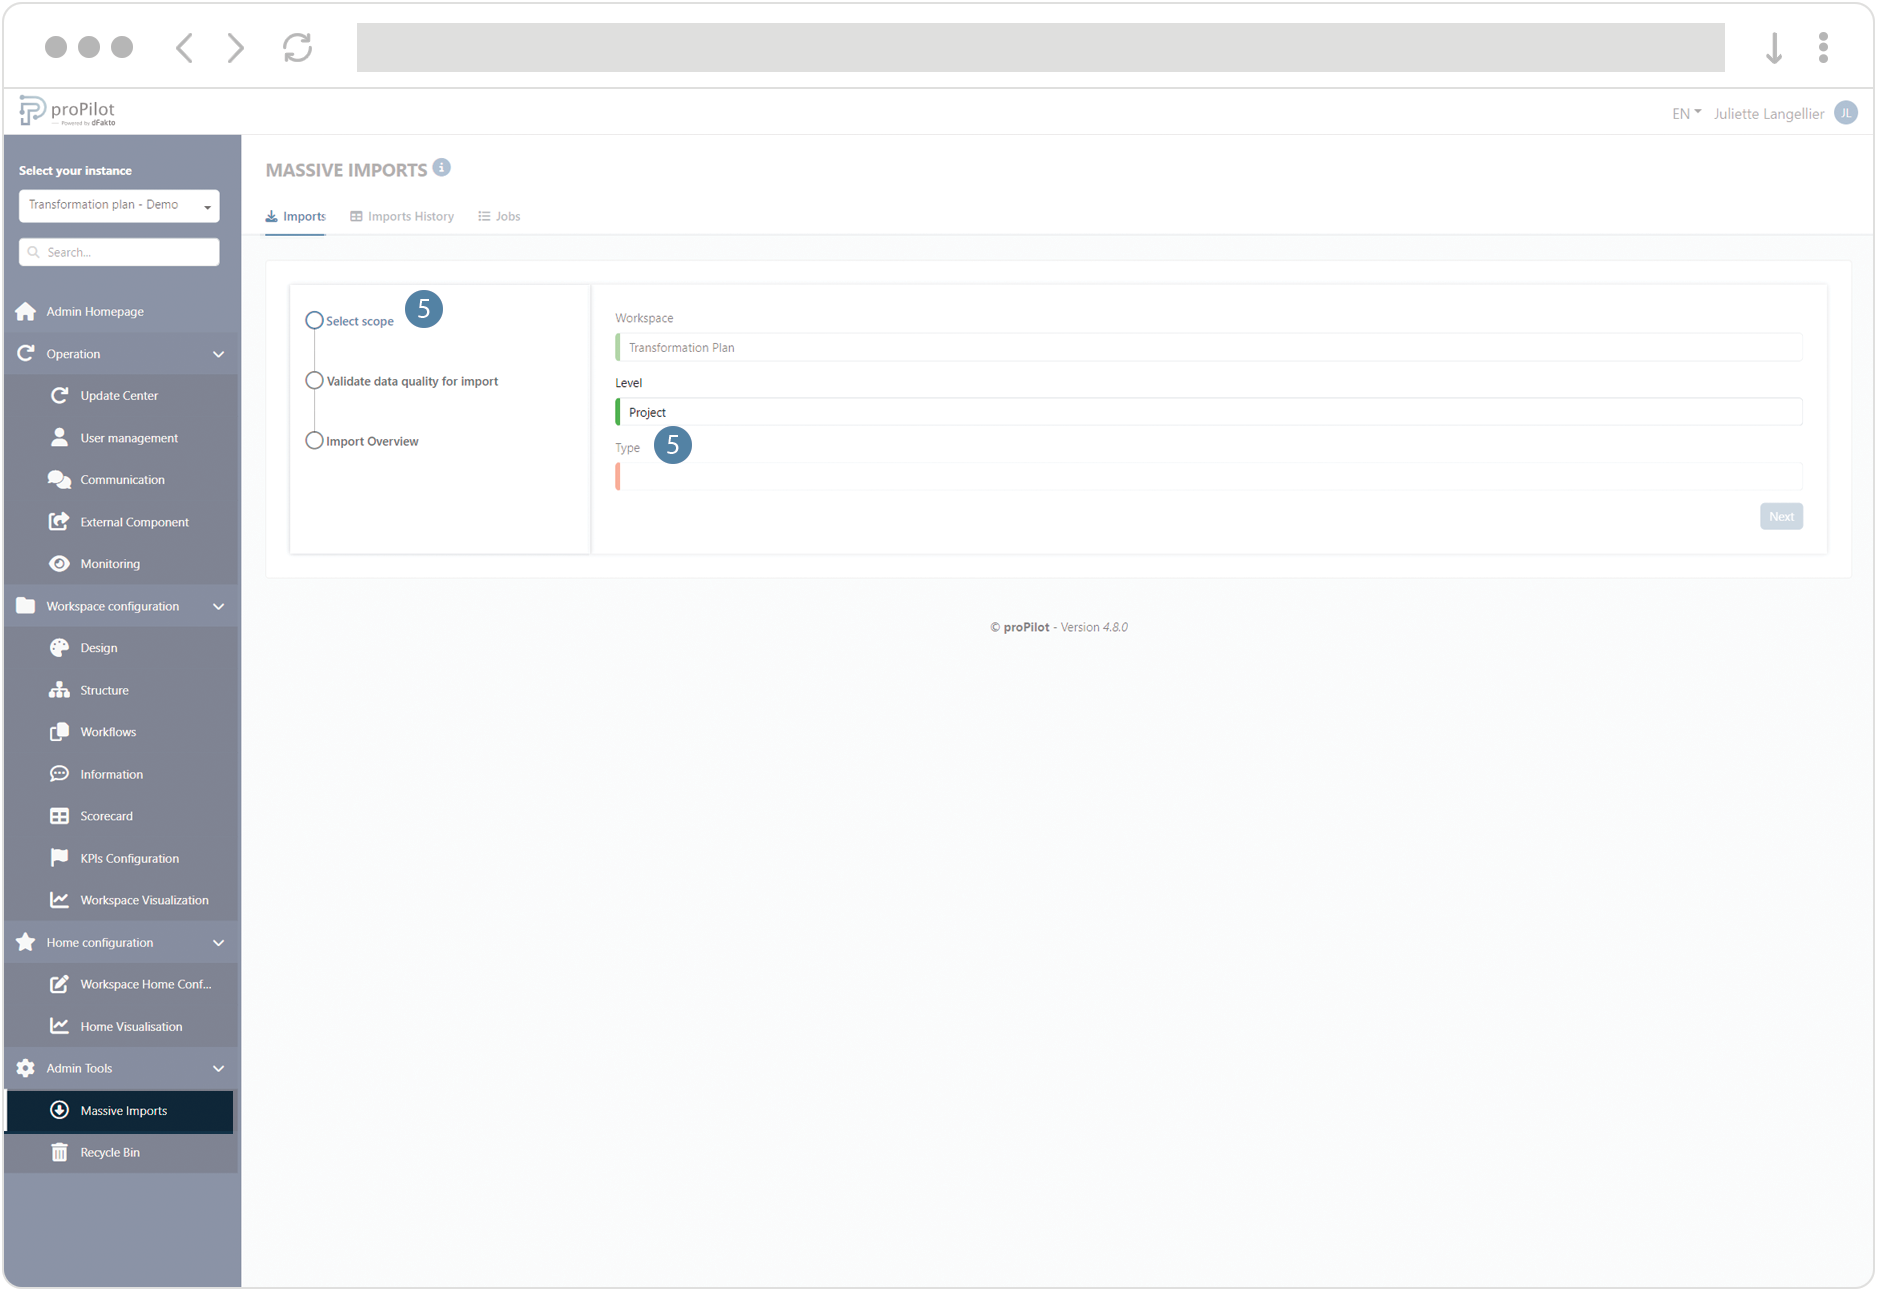Click the User management person icon
1879x1293 pixels.
(60, 438)
